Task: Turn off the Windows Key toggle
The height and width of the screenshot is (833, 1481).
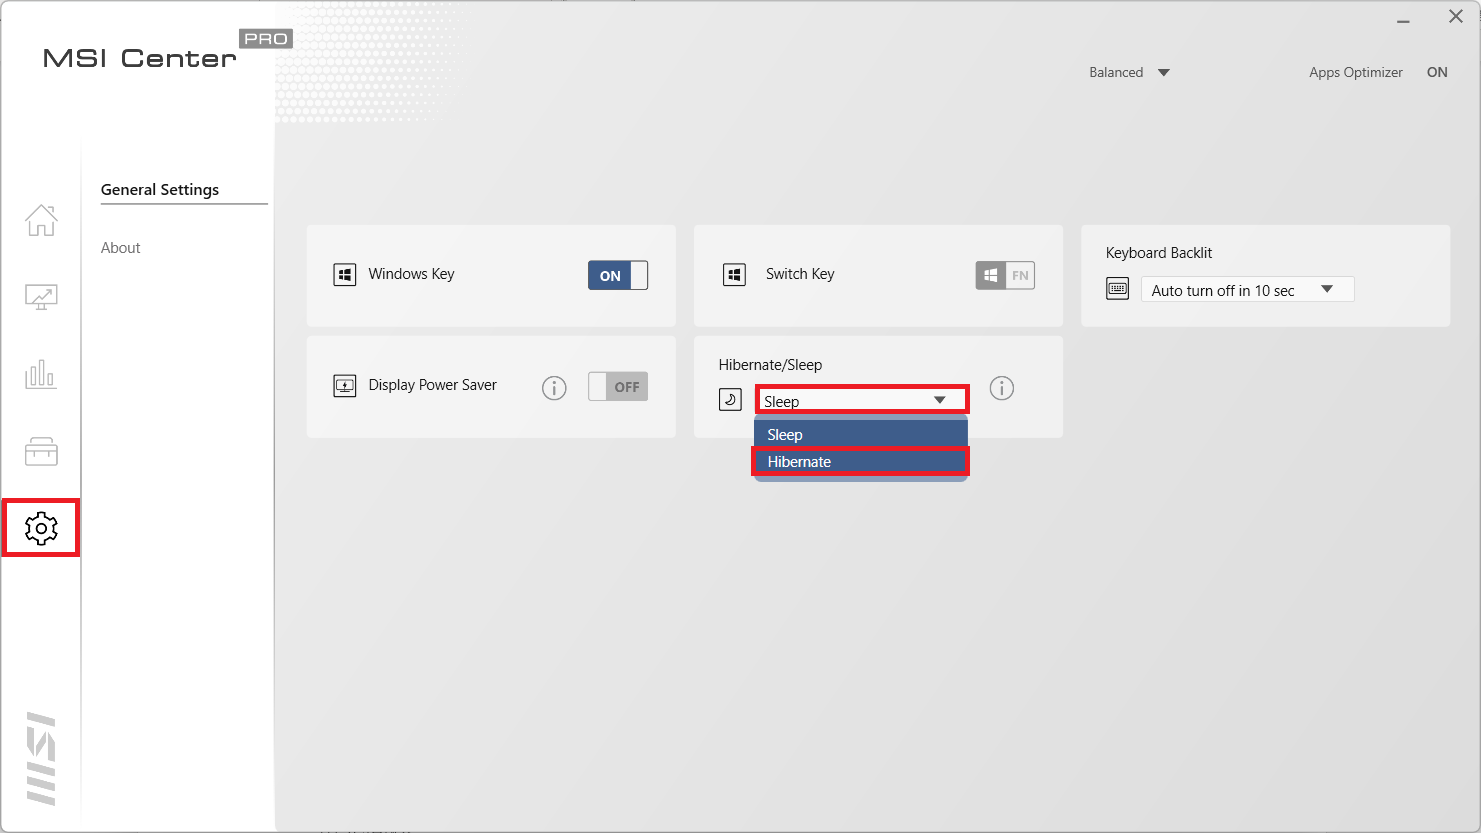Action: 618,275
